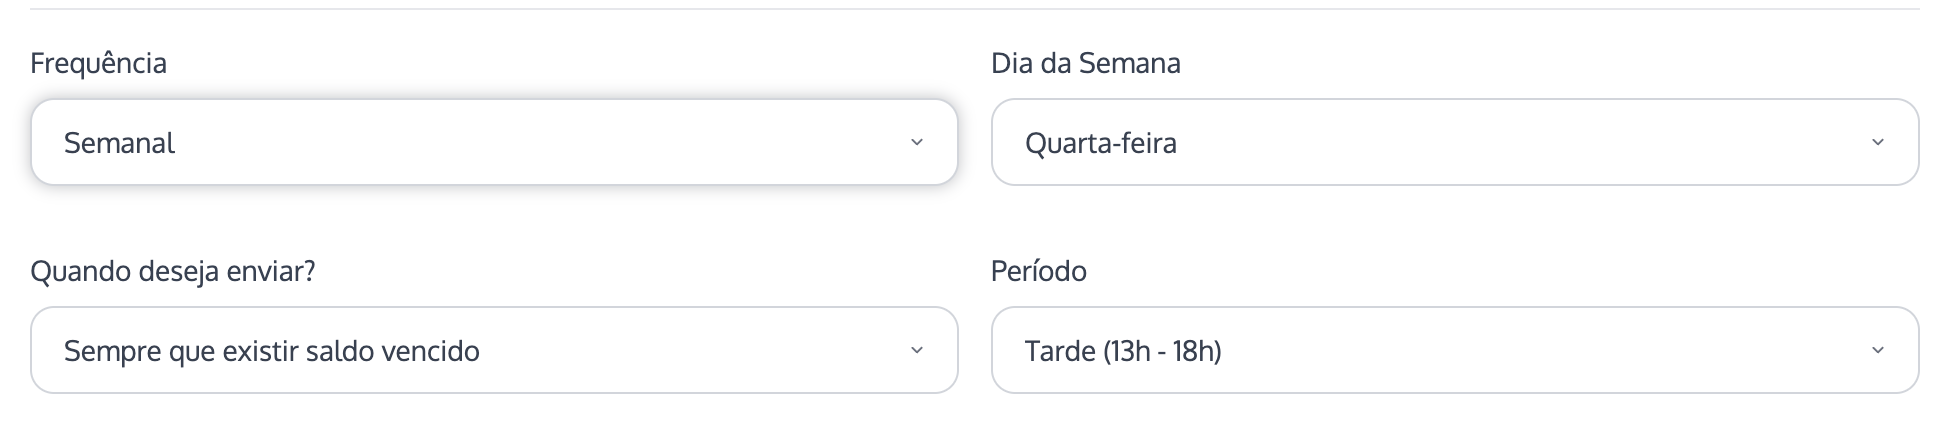Expand the Período select box
This screenshot has width=1954, height=432.
(1454, 350)
